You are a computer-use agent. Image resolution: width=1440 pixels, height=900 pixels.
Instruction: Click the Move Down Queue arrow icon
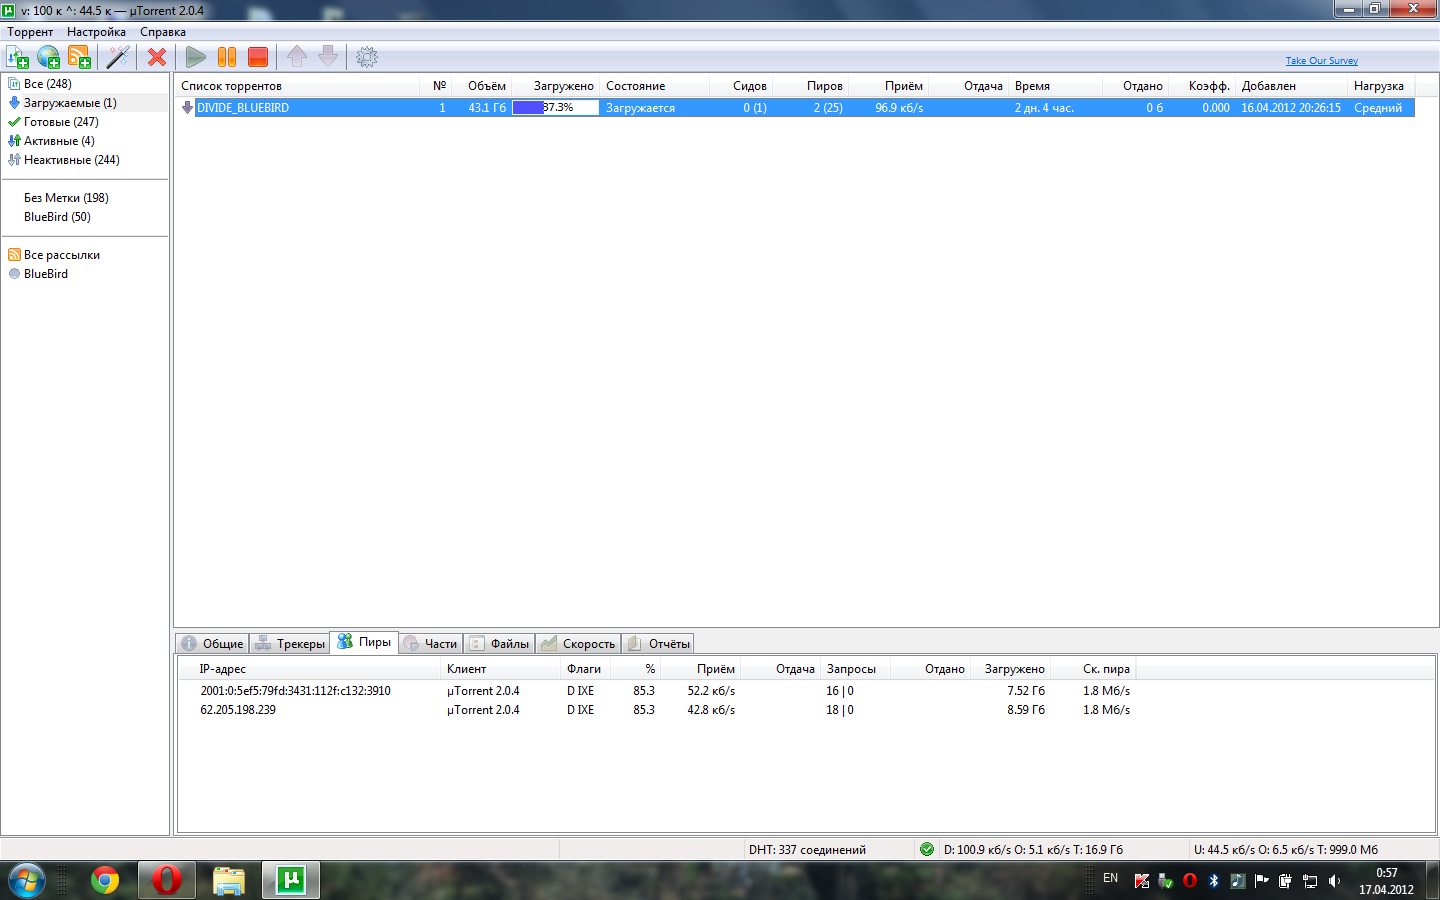click(328, 57)
